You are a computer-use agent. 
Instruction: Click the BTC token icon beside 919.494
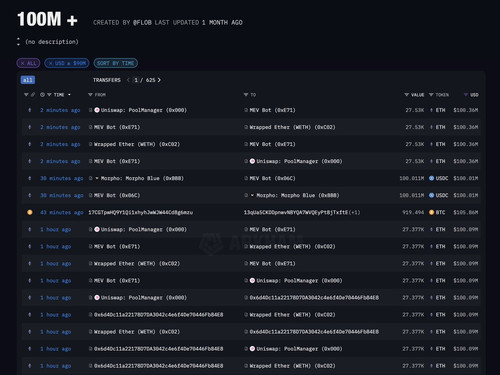click(431, 212)
